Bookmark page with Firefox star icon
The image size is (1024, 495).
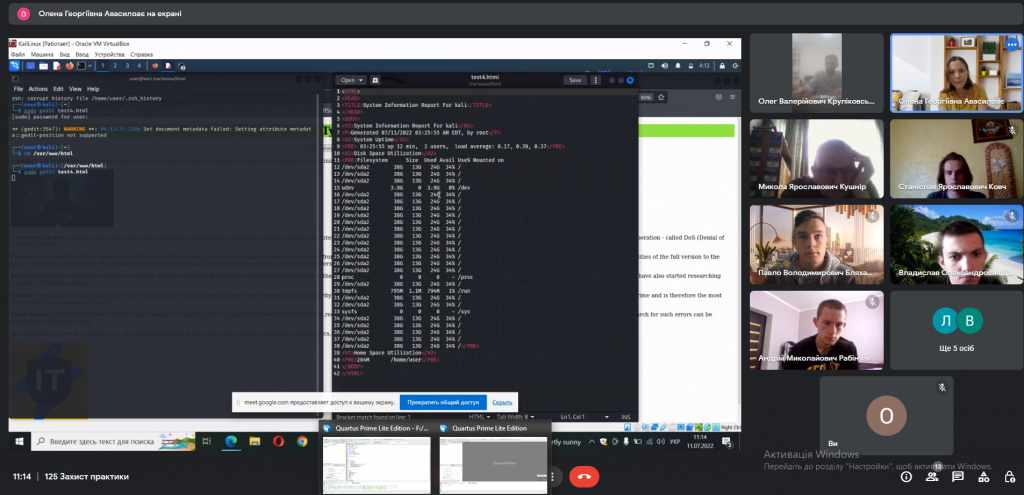[x=662, y=97]
